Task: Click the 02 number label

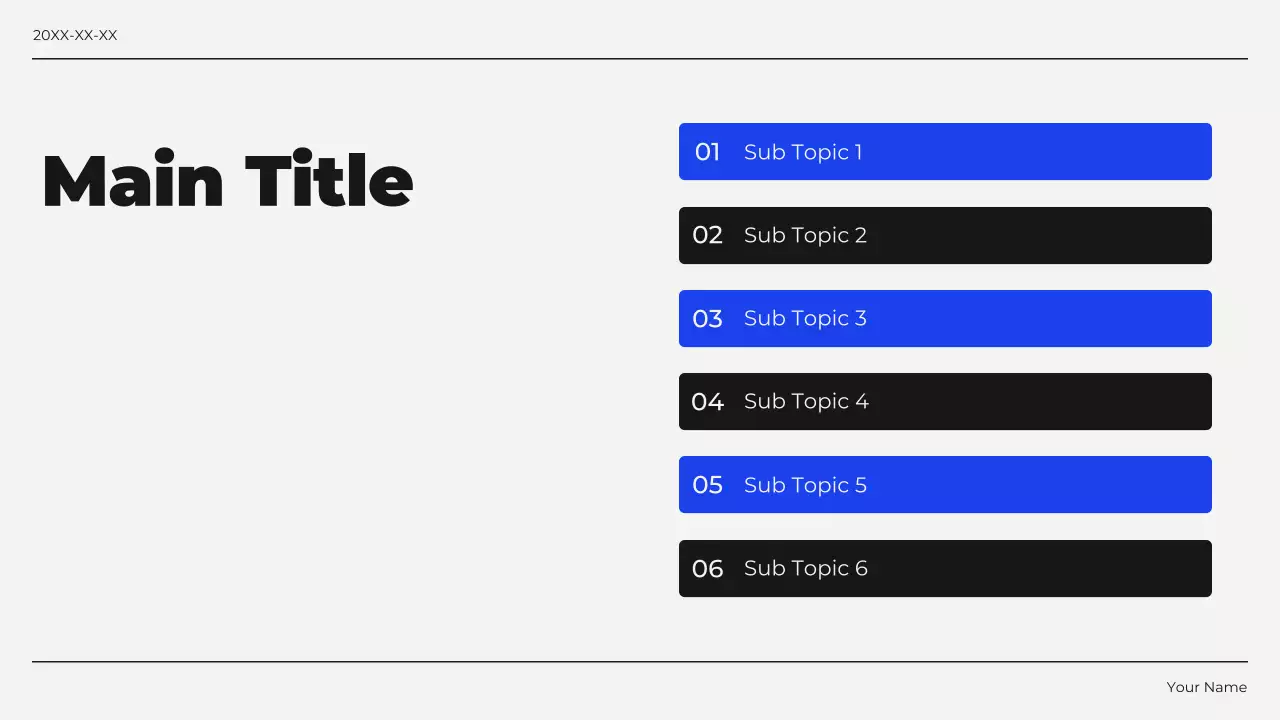Action: [x=707, y=235]
